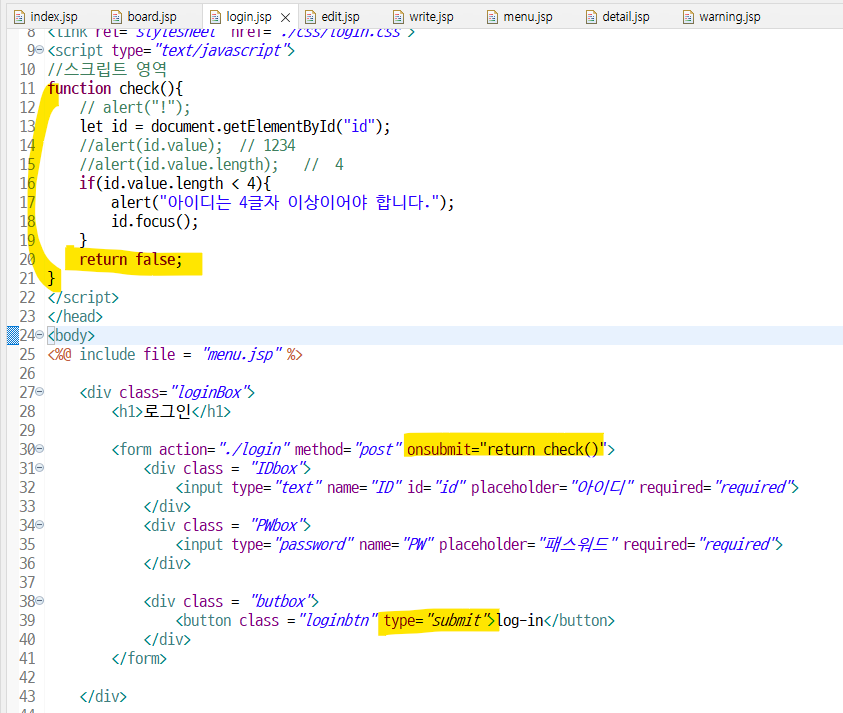
Task: Click the alert message on line 17
Action: click(x=282, y=202)
